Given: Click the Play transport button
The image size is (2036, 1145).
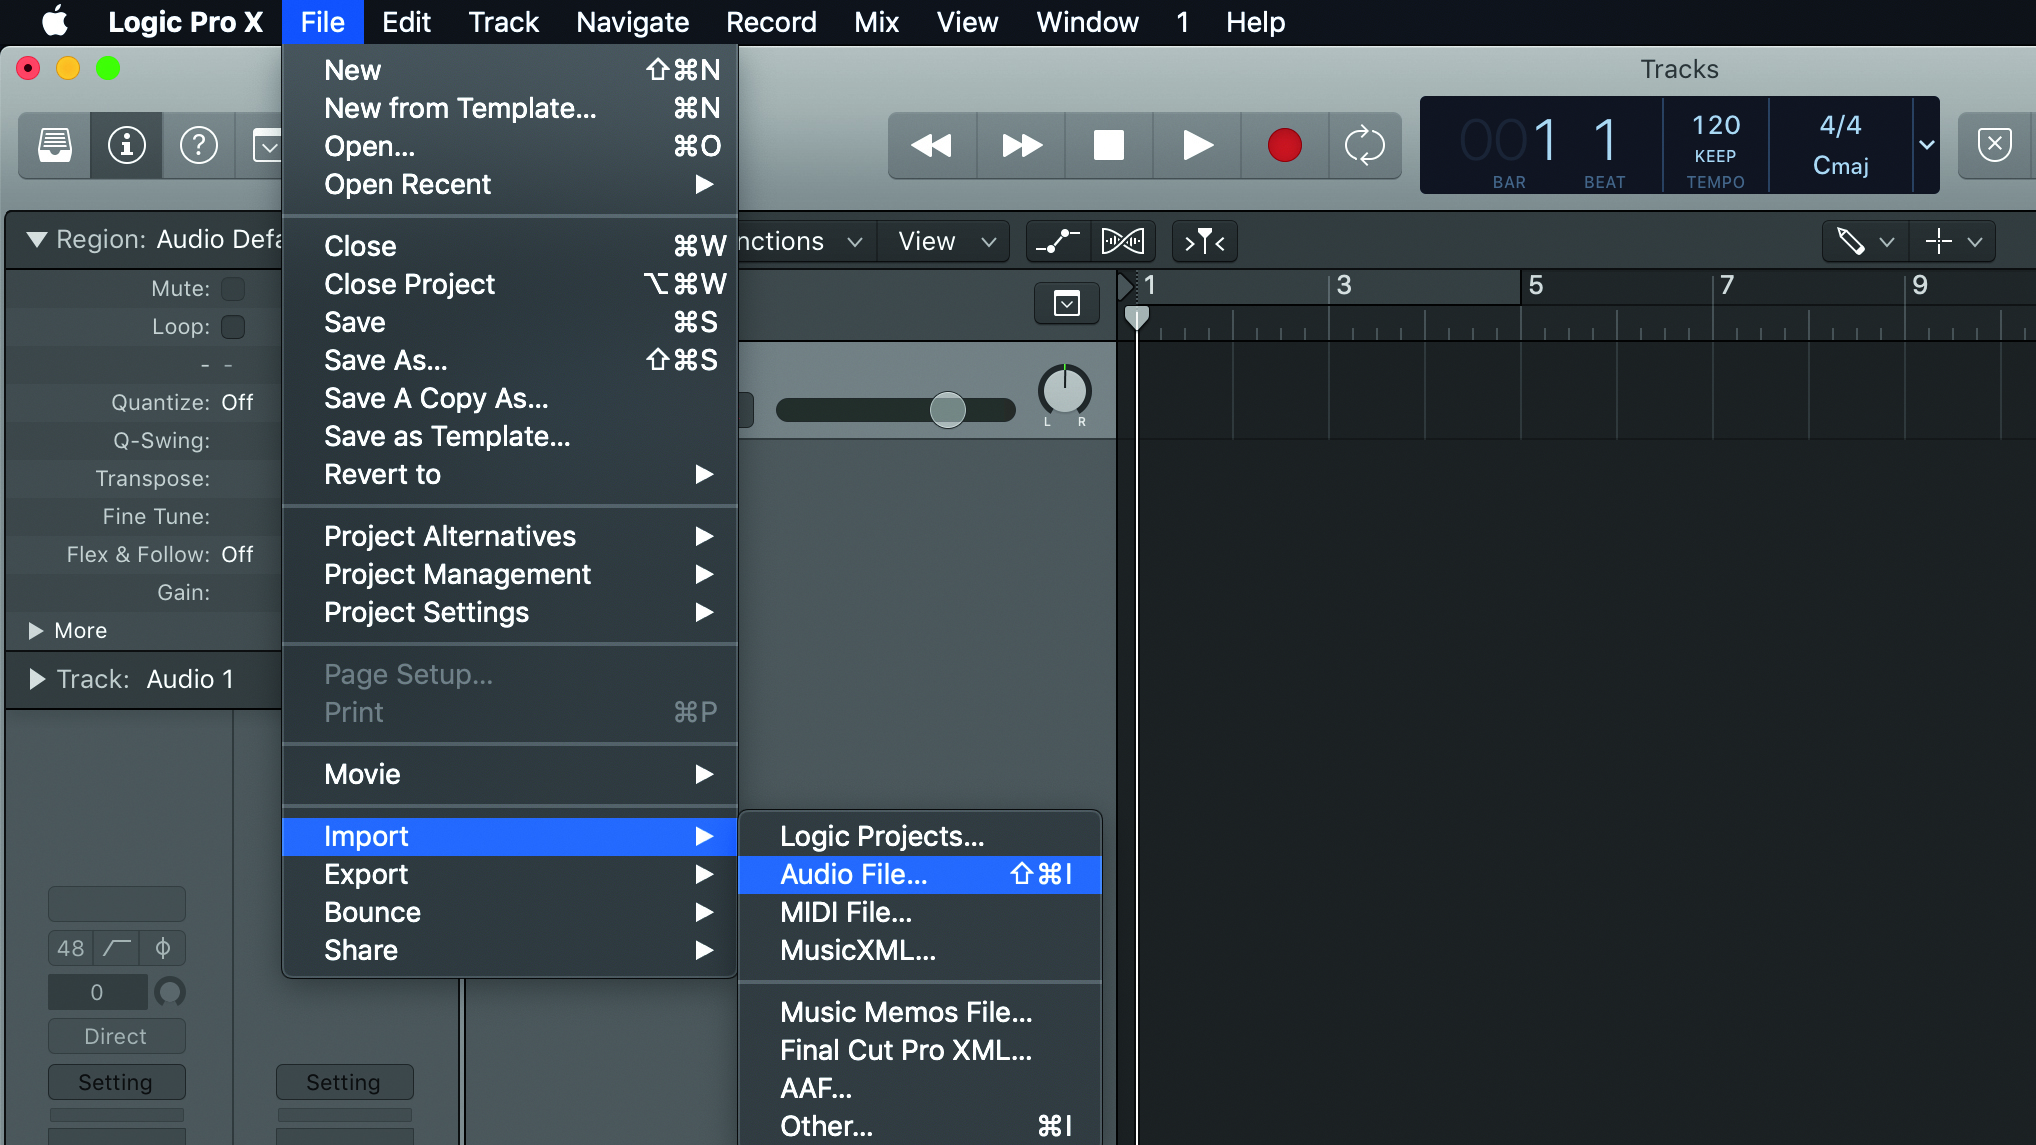Looking at the screenshot, I should coord(1197,146).
